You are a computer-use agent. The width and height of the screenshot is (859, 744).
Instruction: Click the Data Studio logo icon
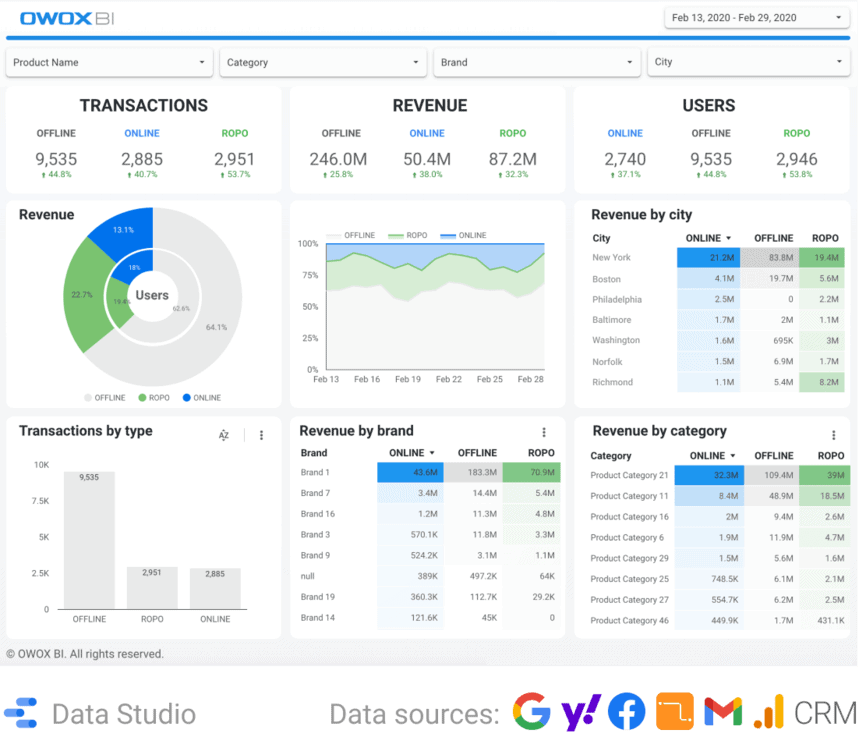click(21, 713)
